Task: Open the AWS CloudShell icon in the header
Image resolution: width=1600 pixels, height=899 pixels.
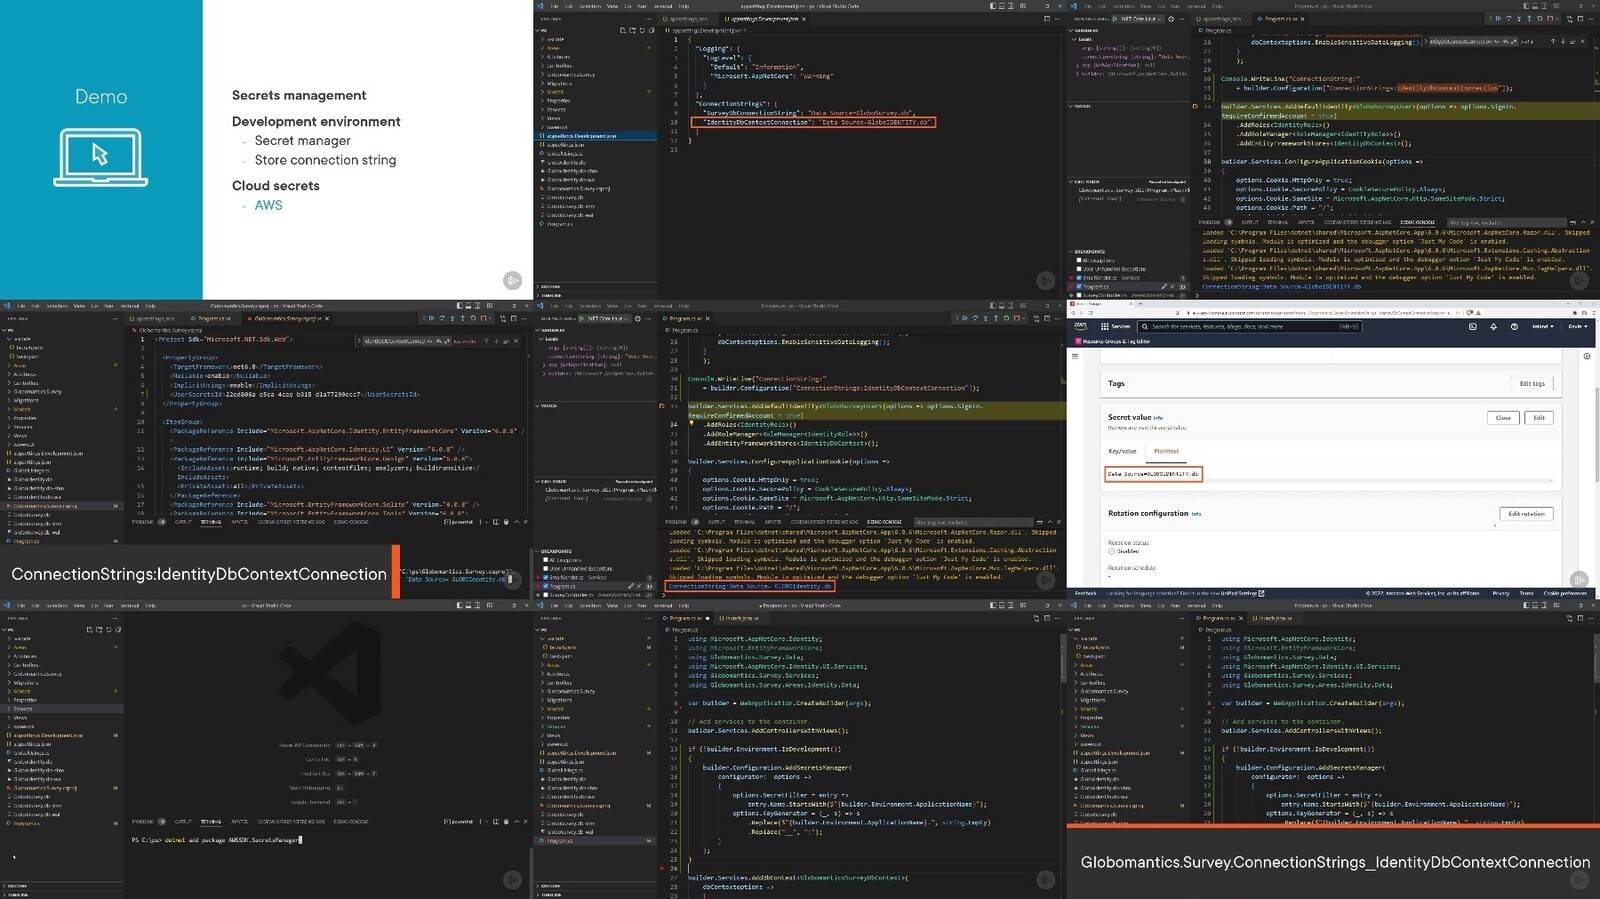Action: [1472, 326]
